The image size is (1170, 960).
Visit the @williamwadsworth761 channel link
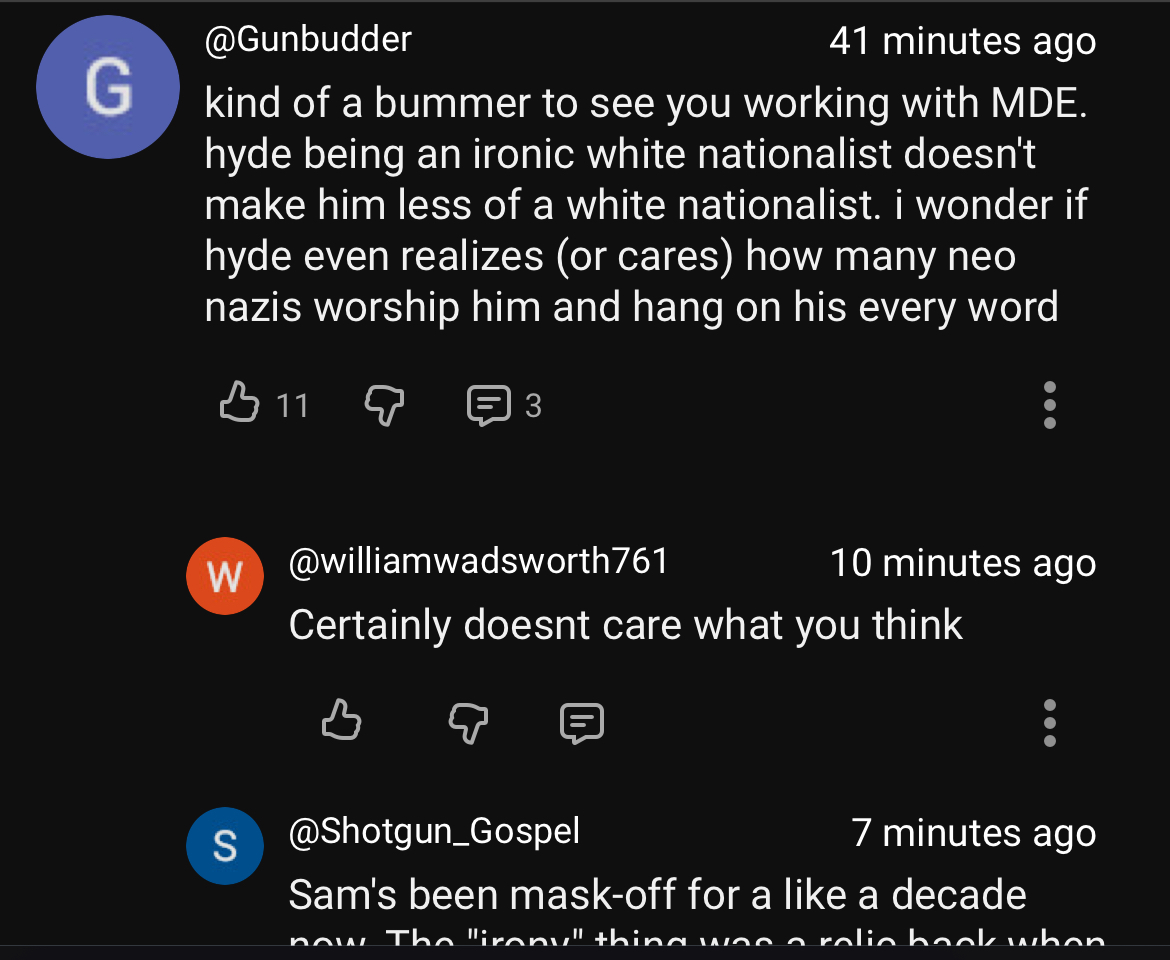(x=478, y=561)
